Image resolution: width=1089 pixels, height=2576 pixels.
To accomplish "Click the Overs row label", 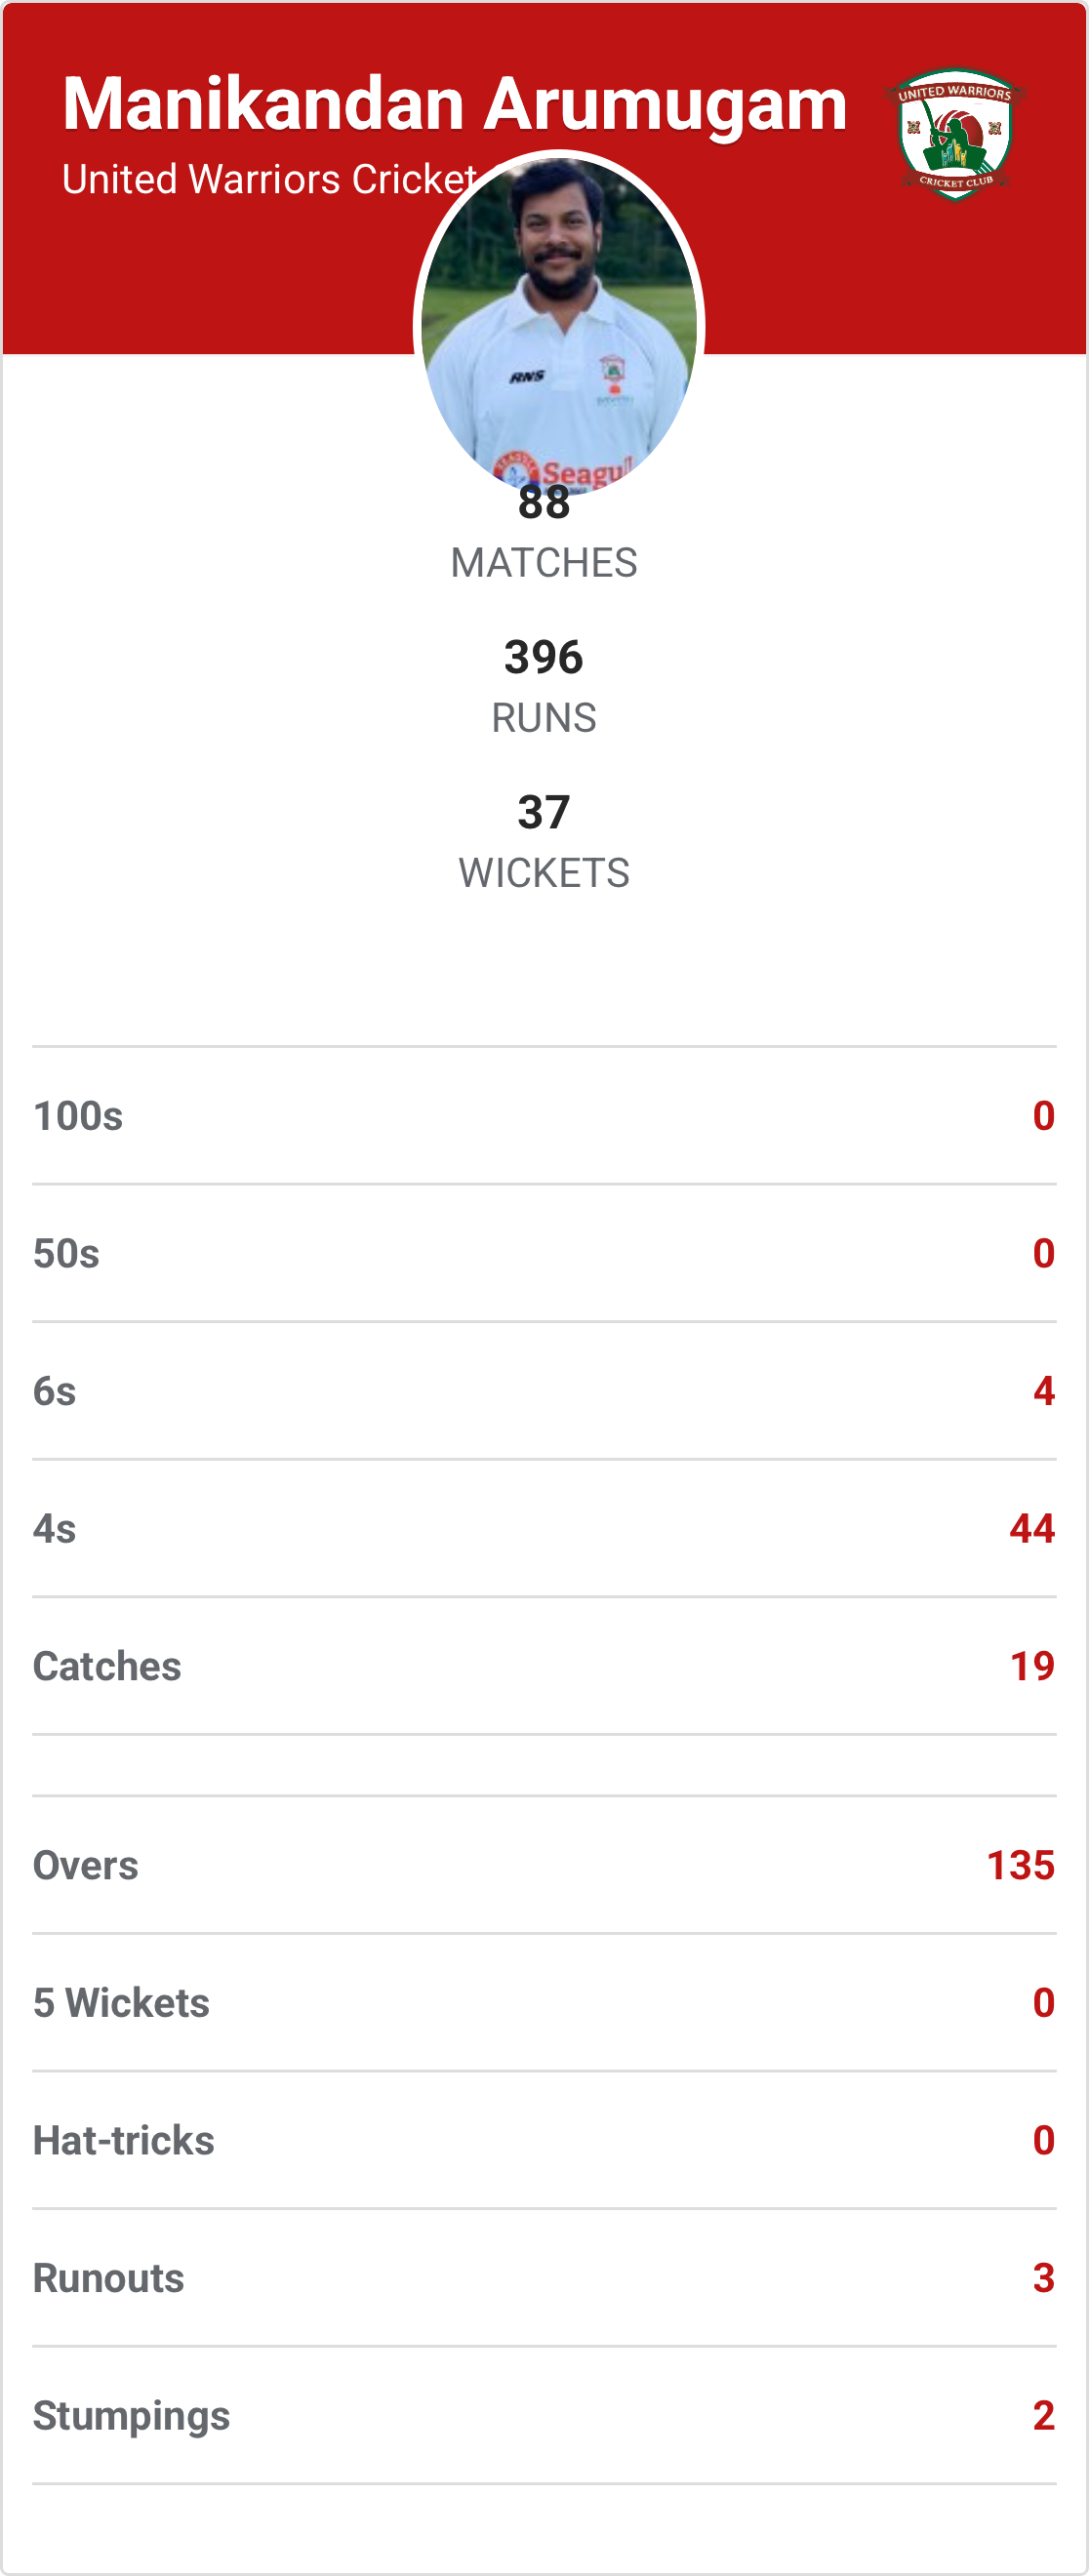I will (86, 1866).
